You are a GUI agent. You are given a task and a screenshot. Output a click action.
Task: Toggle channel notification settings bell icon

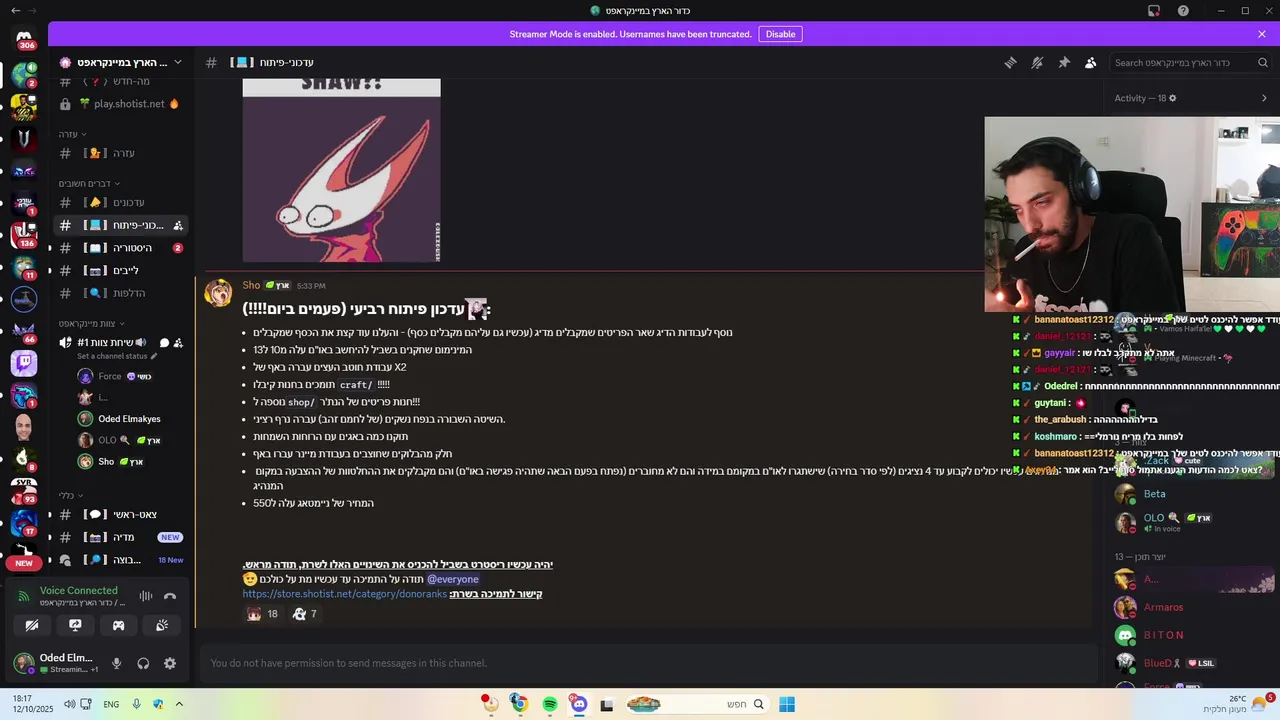pos(1037,62)
